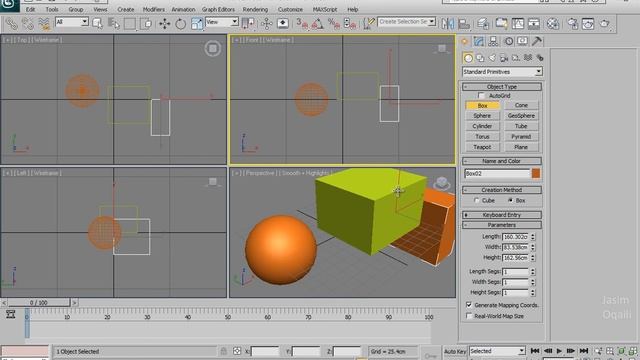
Task: Switch to the Modify command panel tab
Action: pos(479,41)
